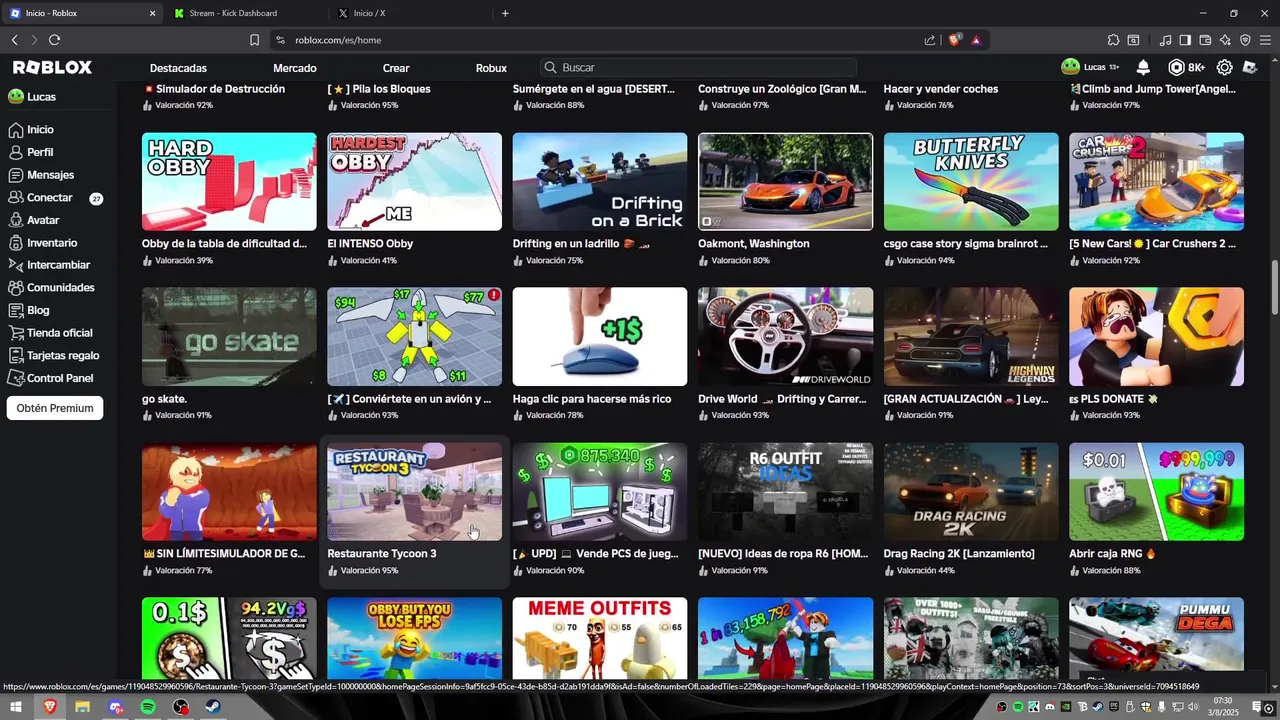Open Destacadas in top navigation
This screenshot has height=720, width=1280.
click(178, 68)
